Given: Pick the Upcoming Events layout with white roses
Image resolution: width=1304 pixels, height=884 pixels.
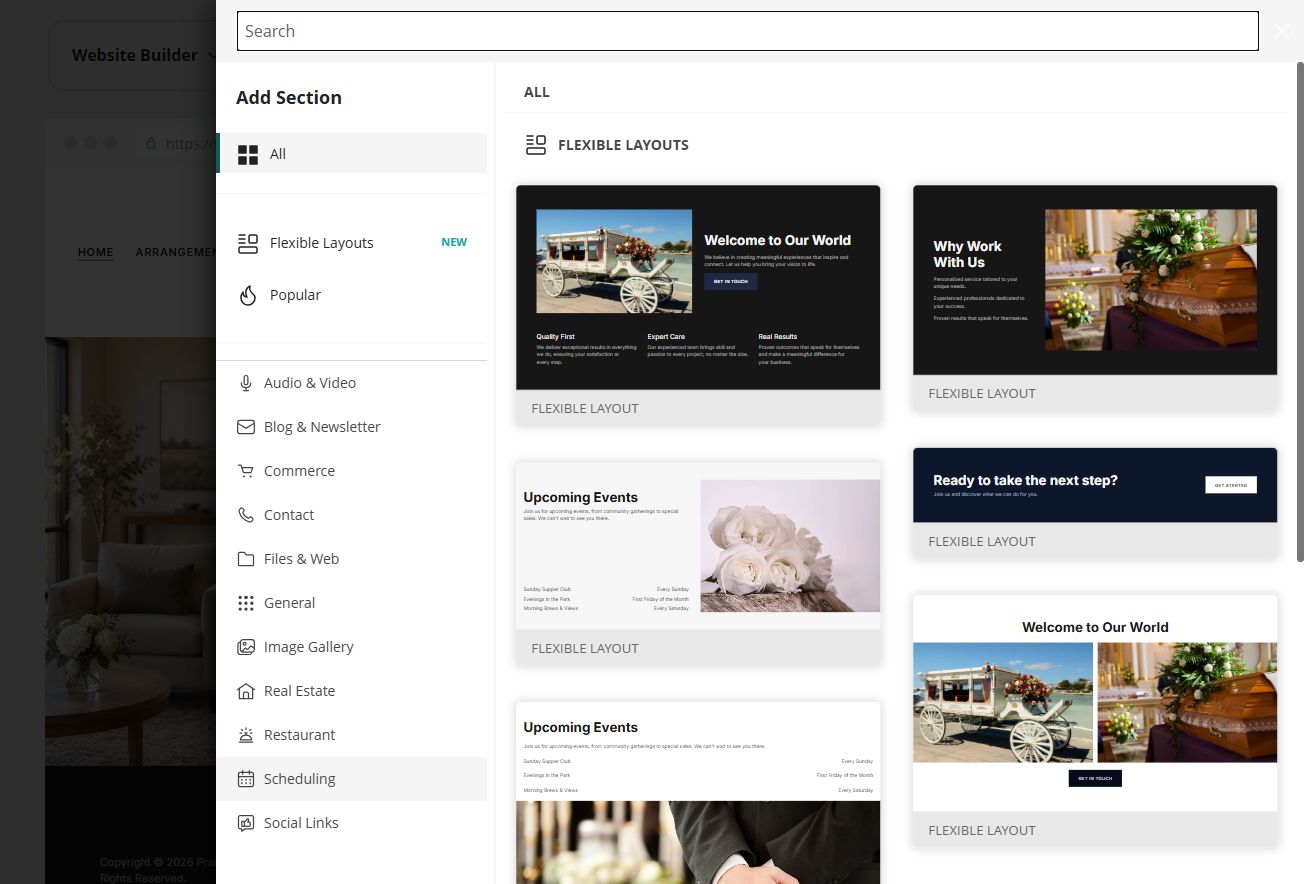Looking at the screenshot, I should tap(698, 546).
